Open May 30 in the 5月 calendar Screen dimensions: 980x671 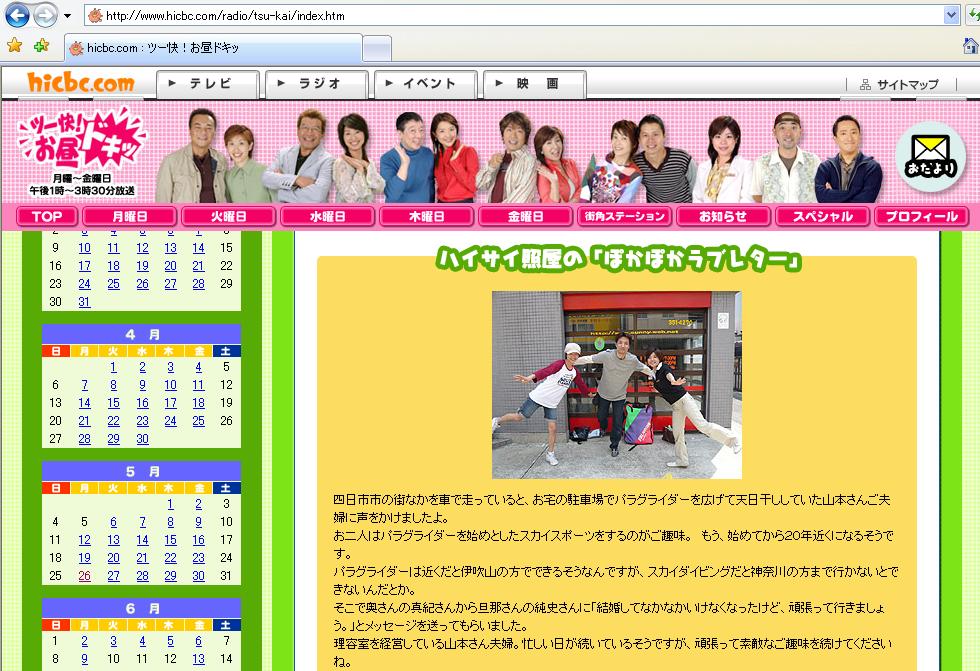pyautogui.click(x=198, y=577)
